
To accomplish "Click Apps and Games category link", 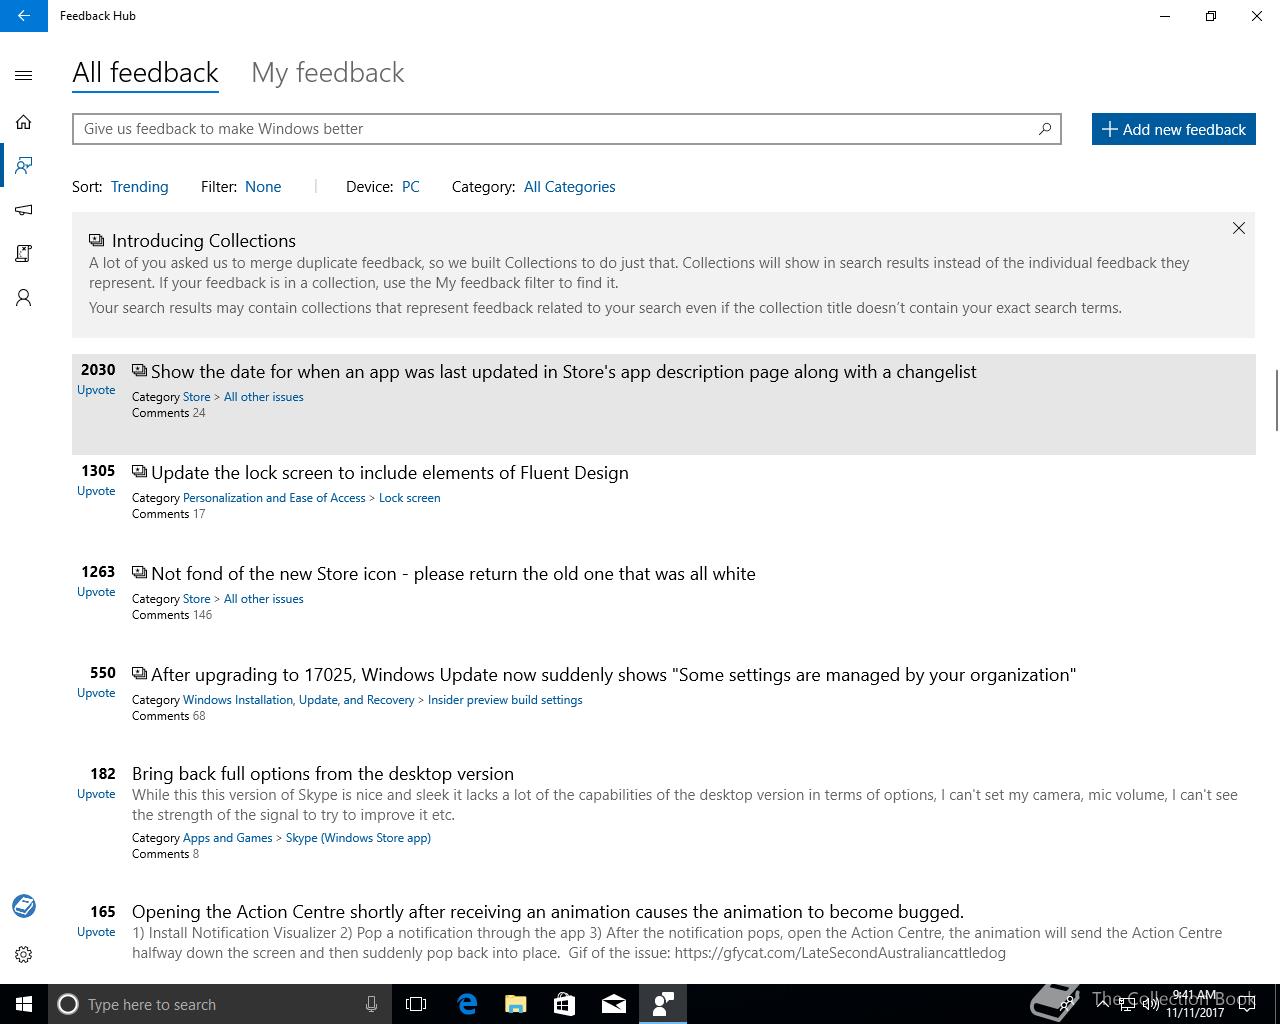I will (227, 838).
